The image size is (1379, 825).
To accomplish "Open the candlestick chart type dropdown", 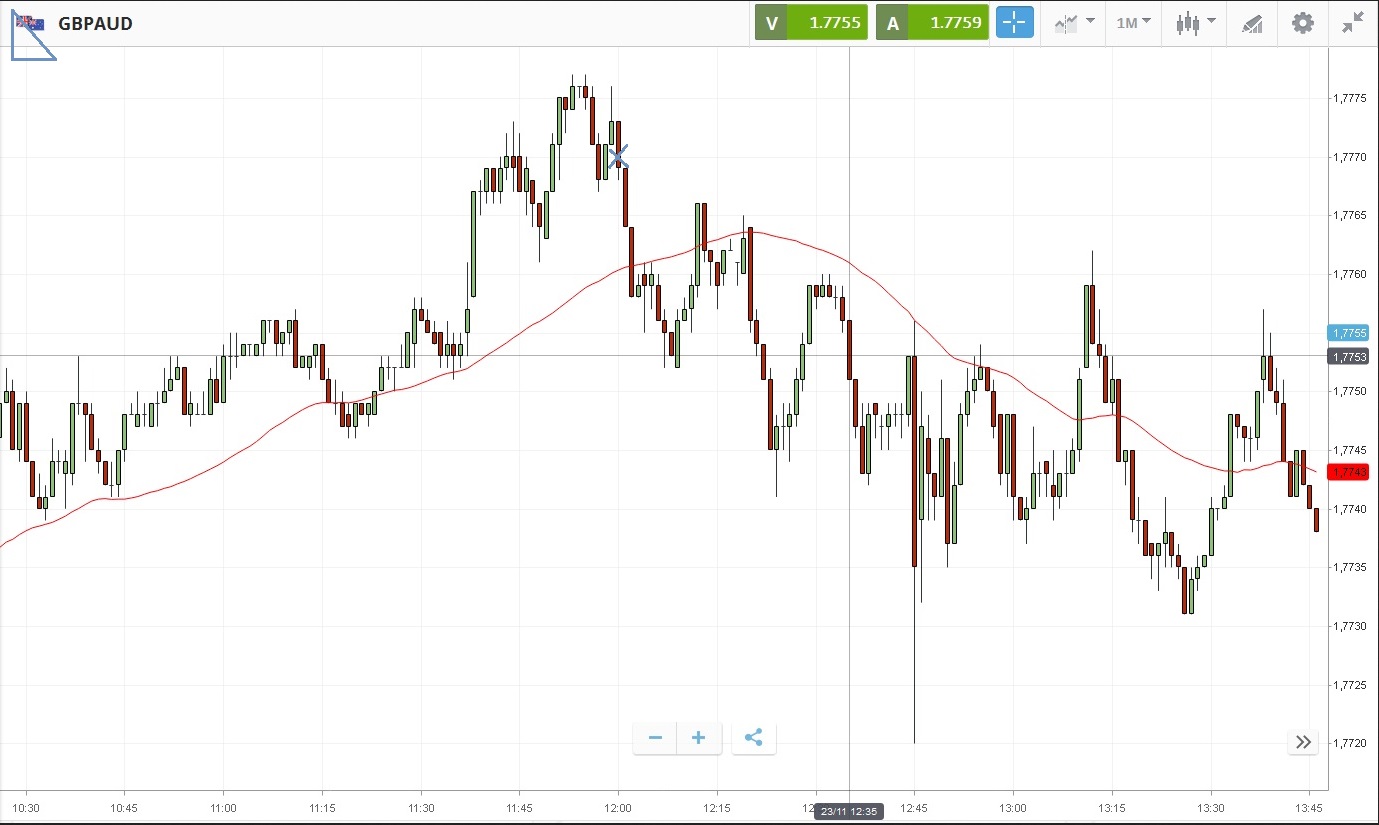I will tap(1195, 22).
